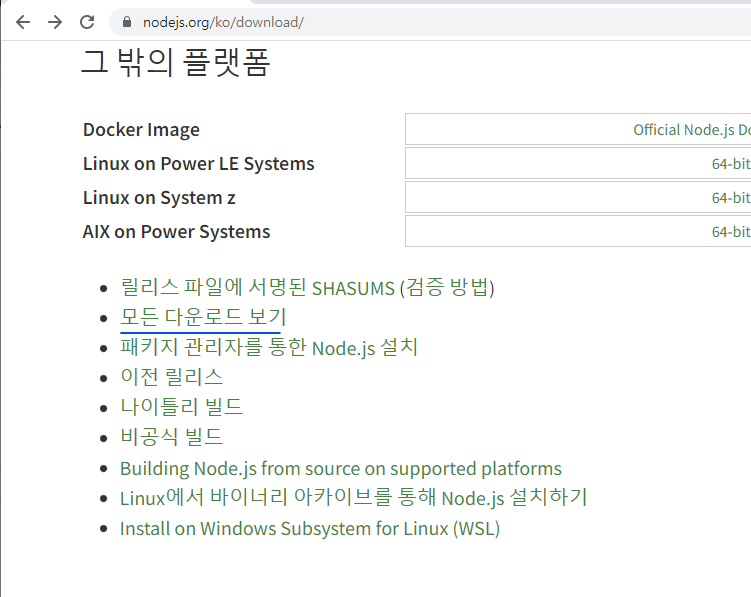Go forward to the next page
This screenshot has width=751, height=597.
(x=55, y=22)
